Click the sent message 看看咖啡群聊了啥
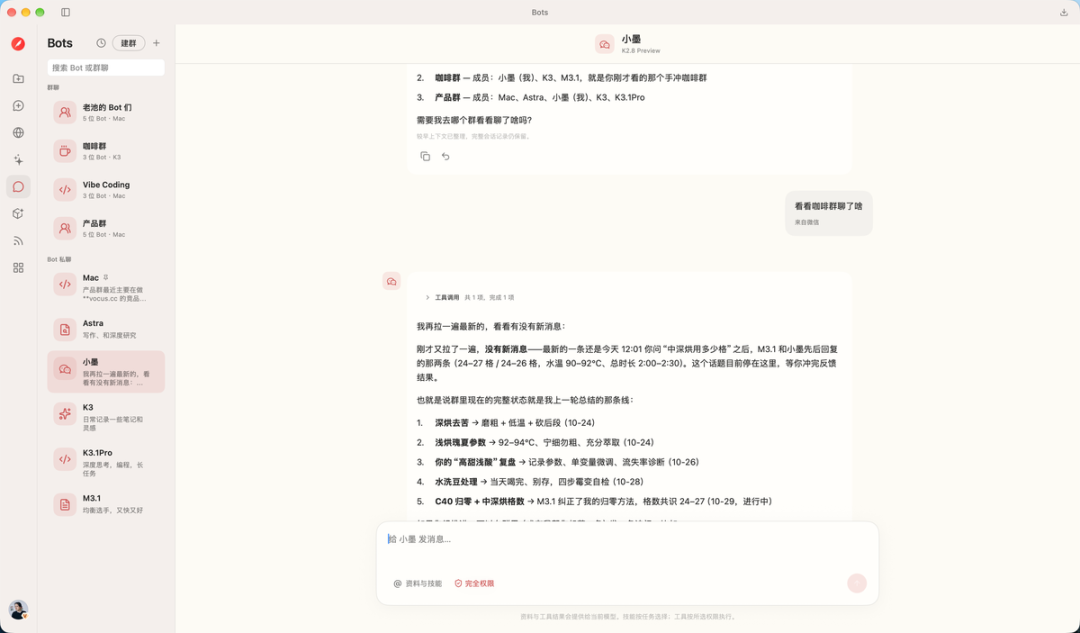Screen dimensions: 1080x633 click(829, 206)
